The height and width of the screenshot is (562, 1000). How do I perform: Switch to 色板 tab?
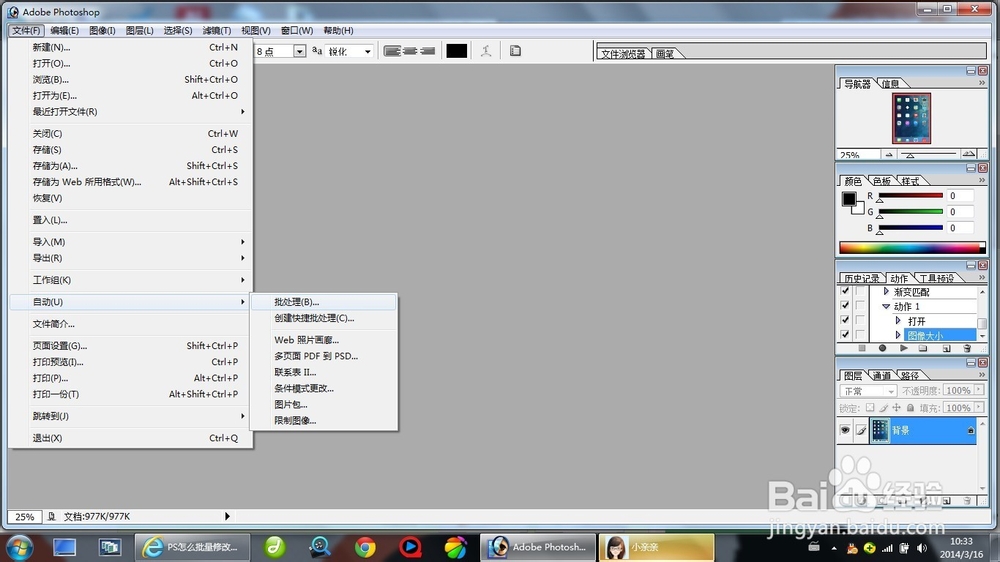click(881, 181)
